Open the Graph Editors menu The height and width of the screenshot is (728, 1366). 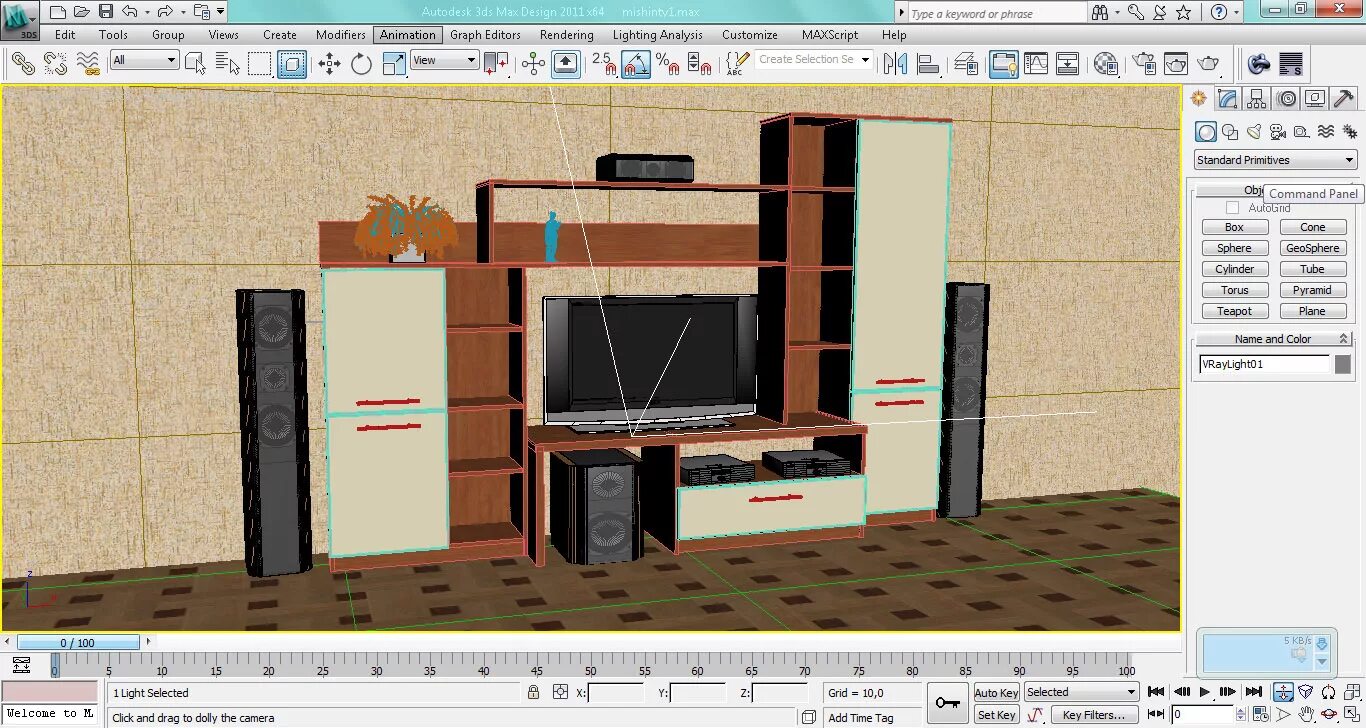coord(485,34)
